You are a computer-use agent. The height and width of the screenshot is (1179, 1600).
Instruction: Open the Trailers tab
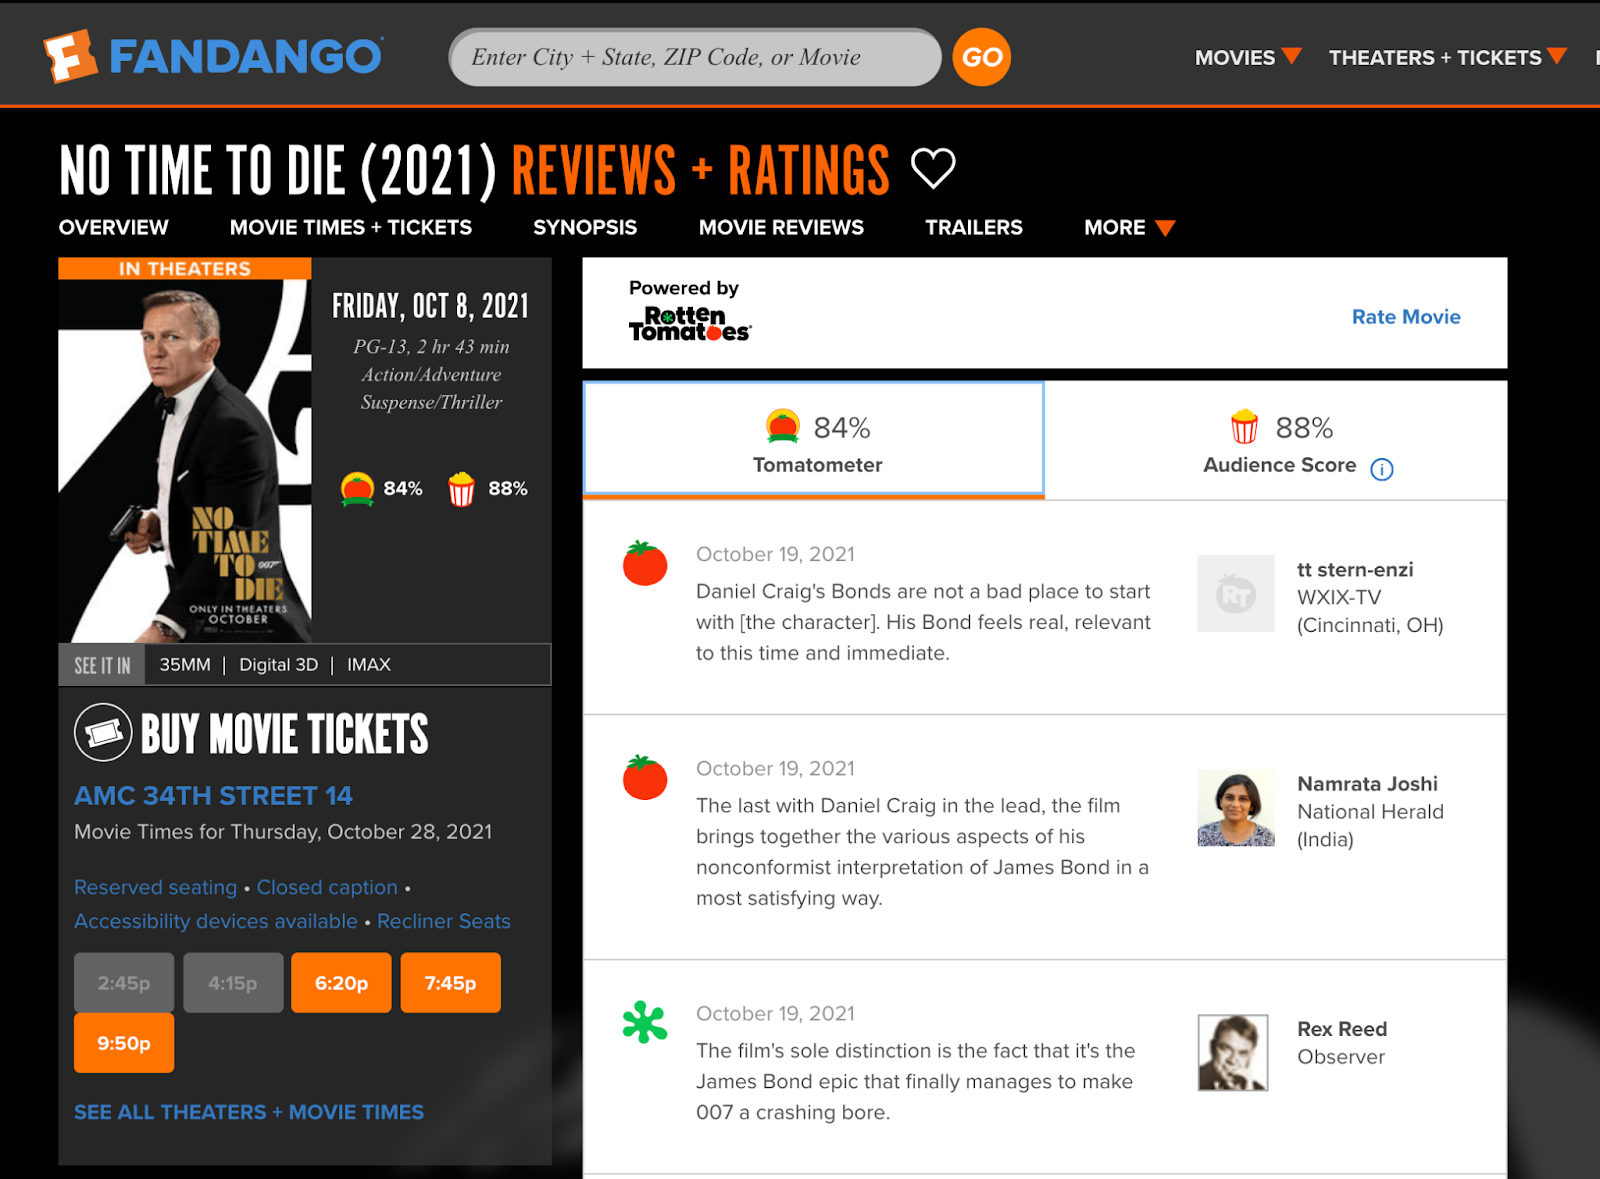pyautogui.click(x=974, y=227)
